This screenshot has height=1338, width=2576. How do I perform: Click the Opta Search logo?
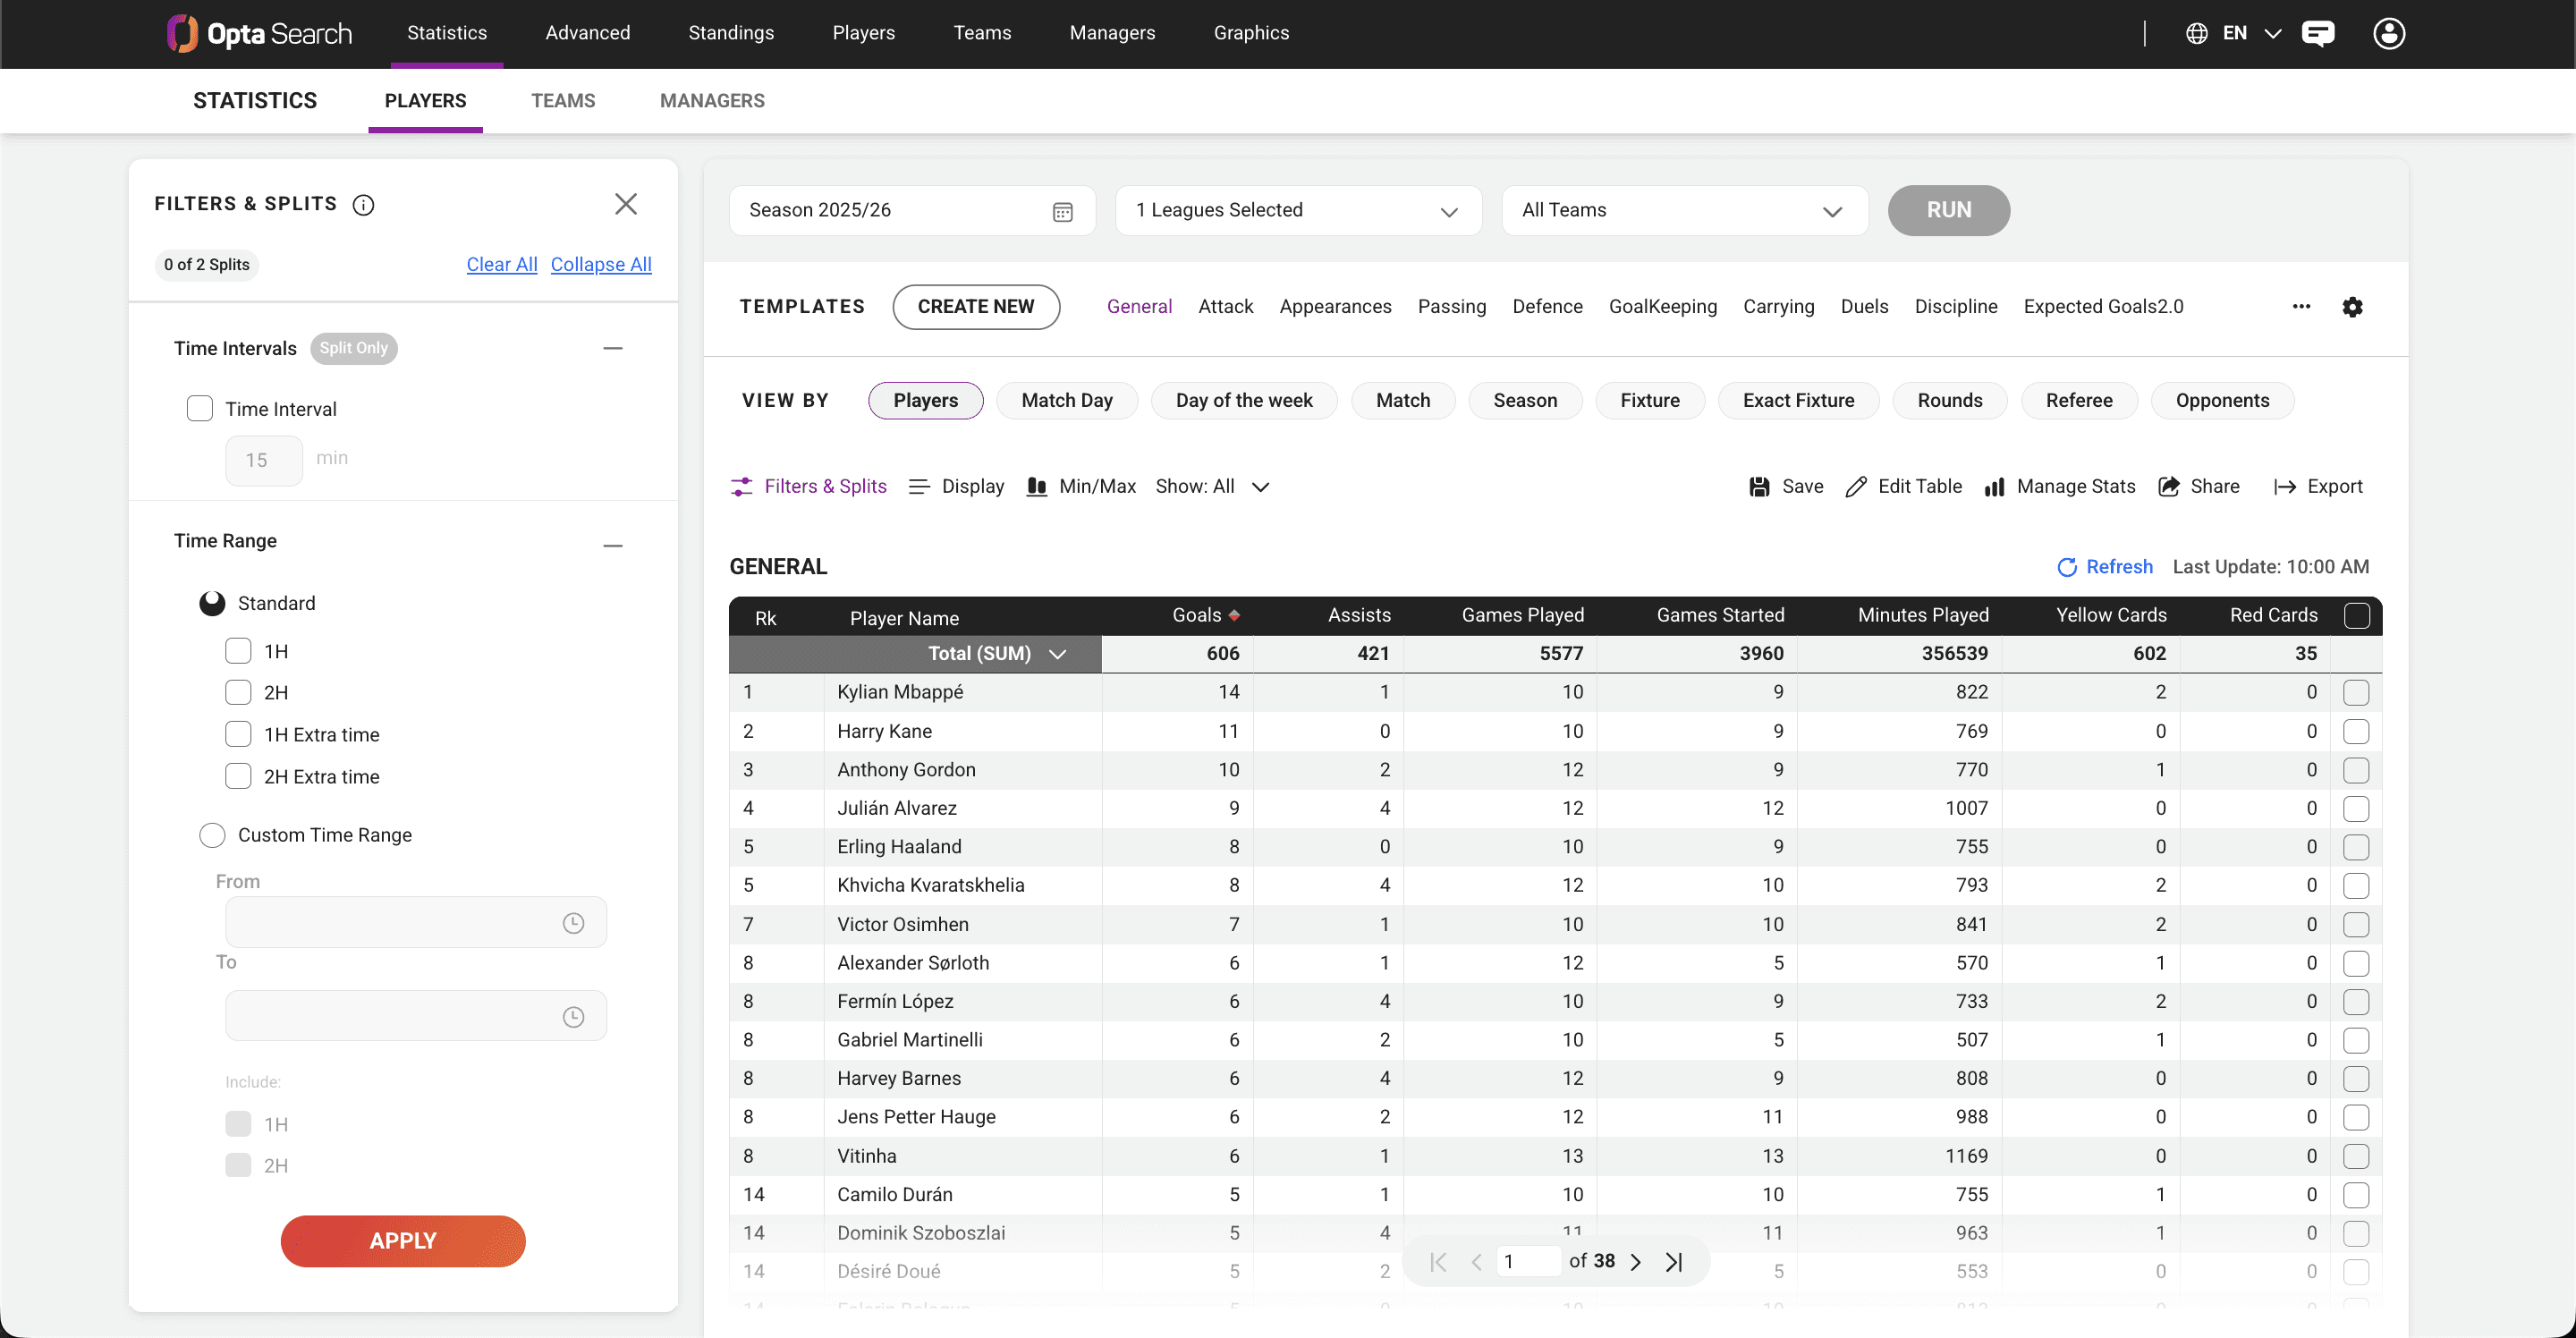point(259,33)
